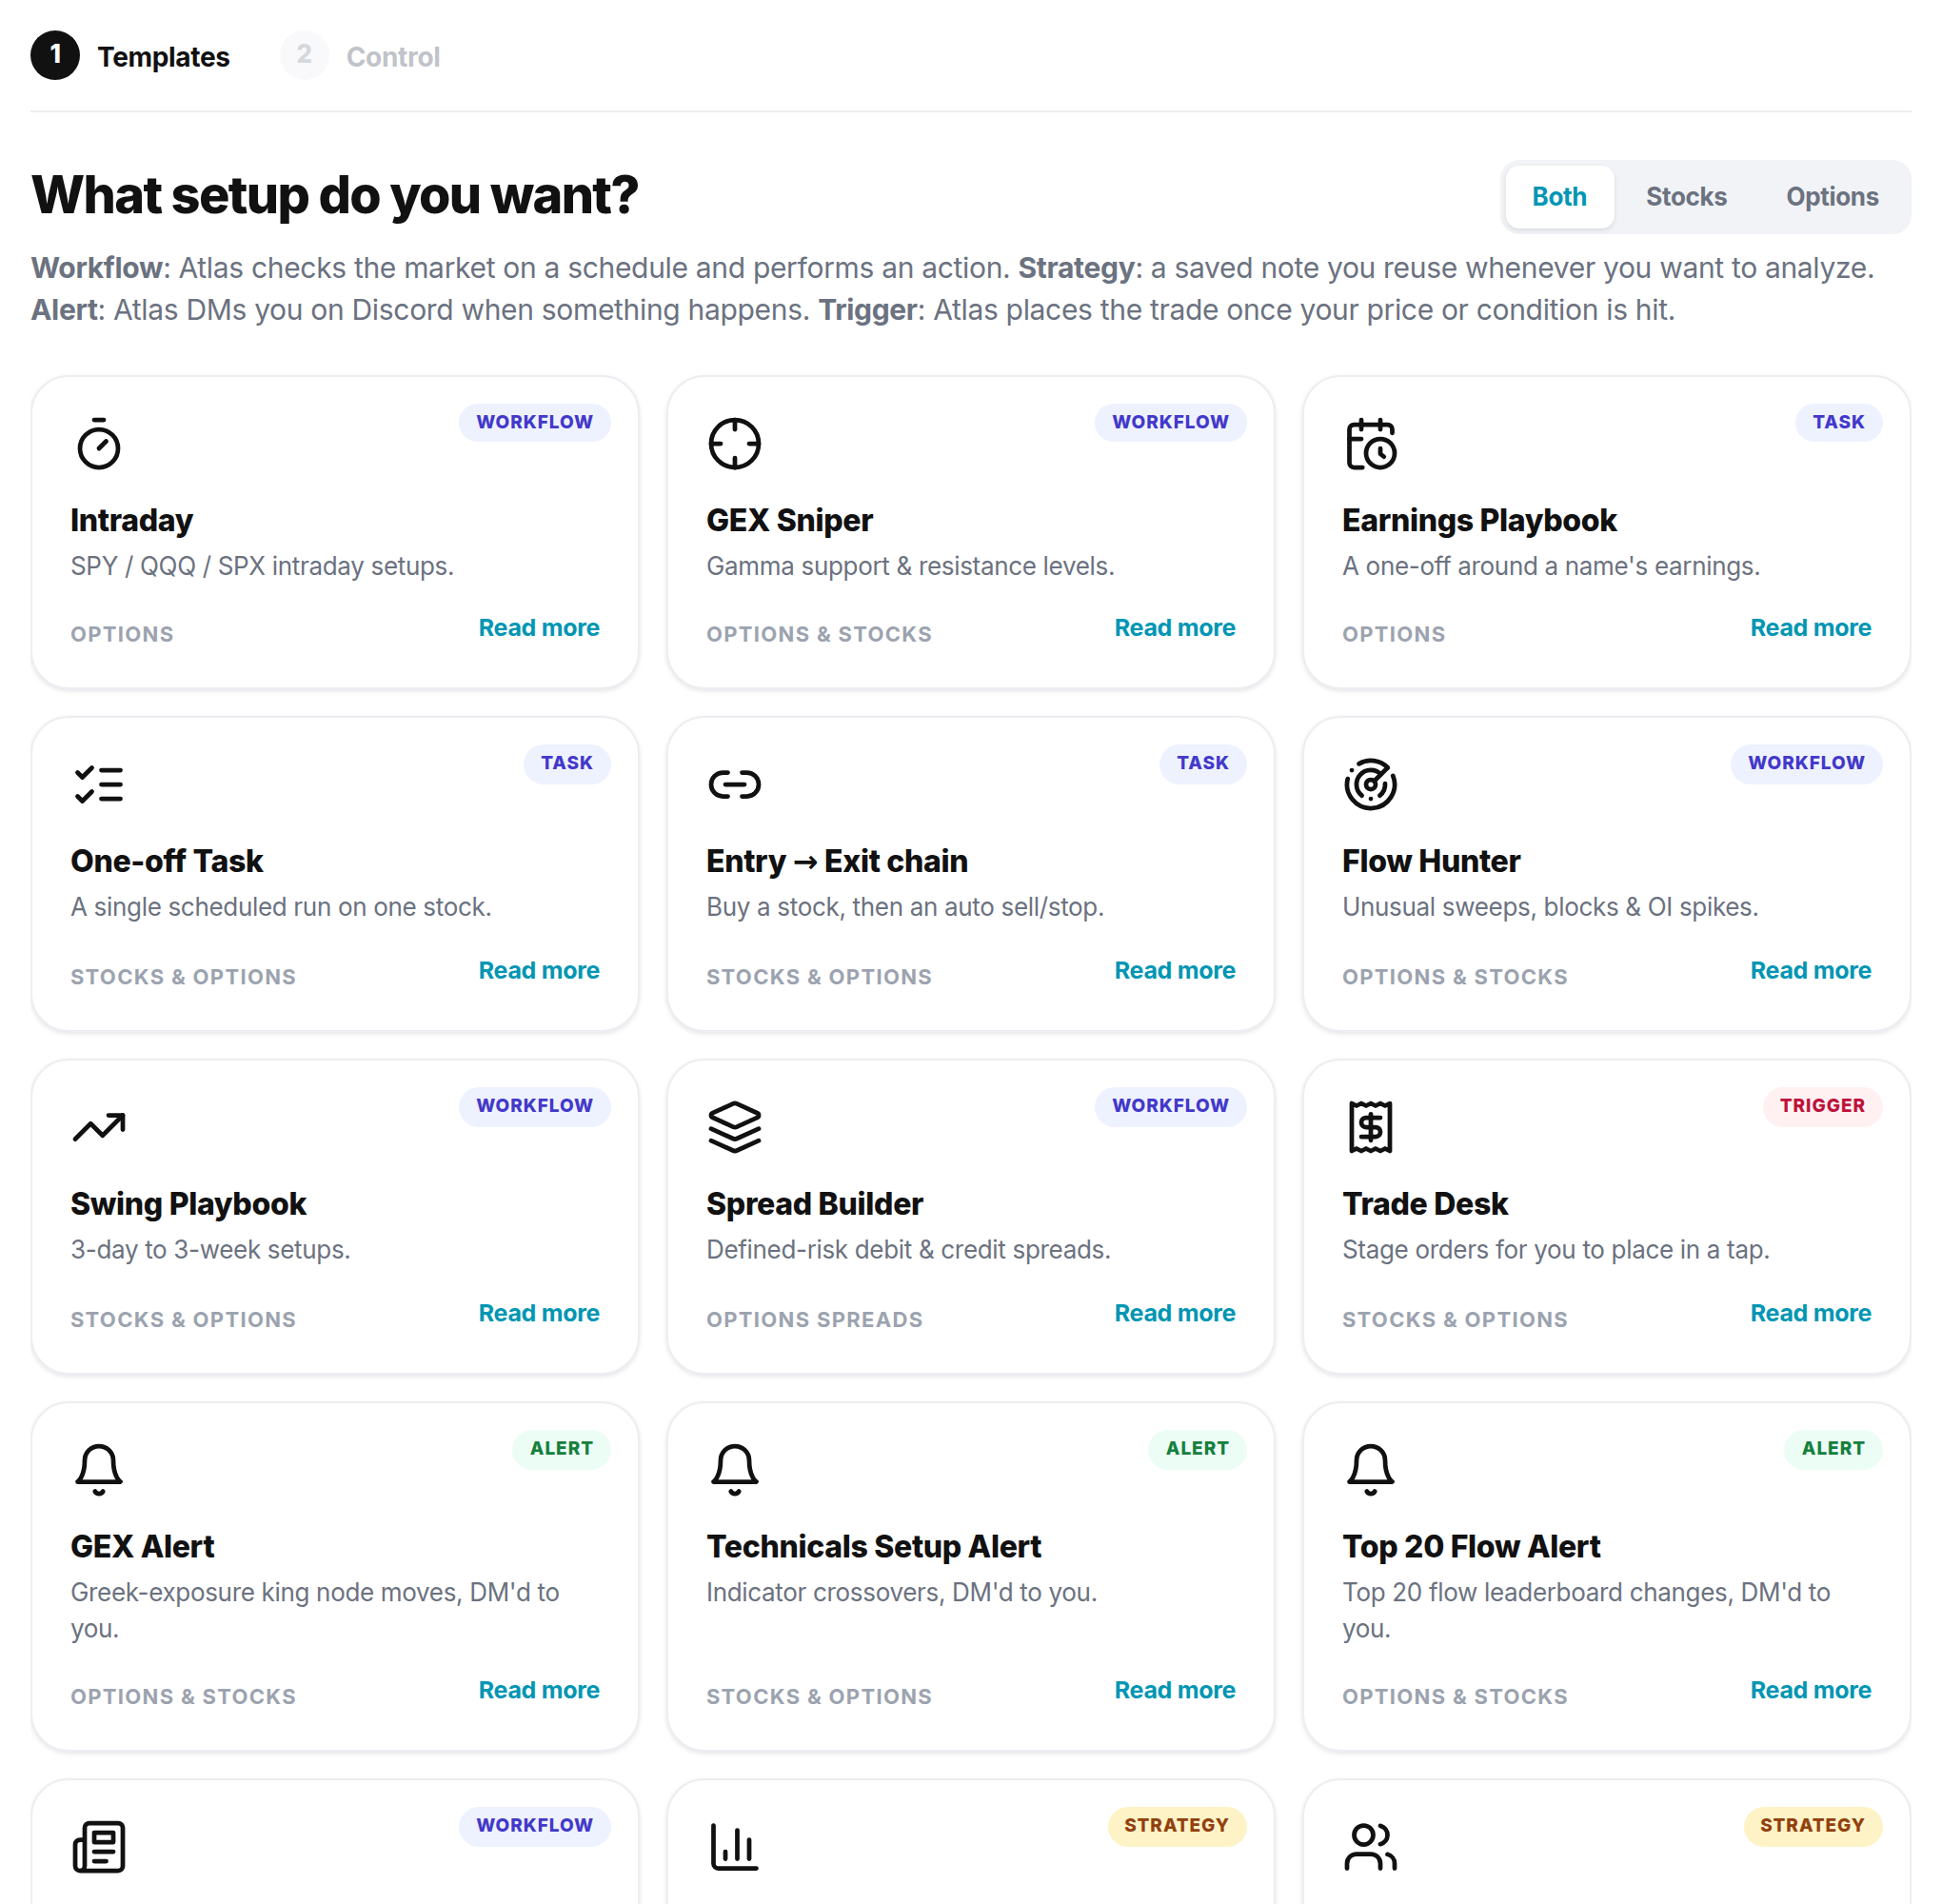Click the Entry to Exit chain link icon
This screenshot has height=1904, width=1942.
coord(734,784)
